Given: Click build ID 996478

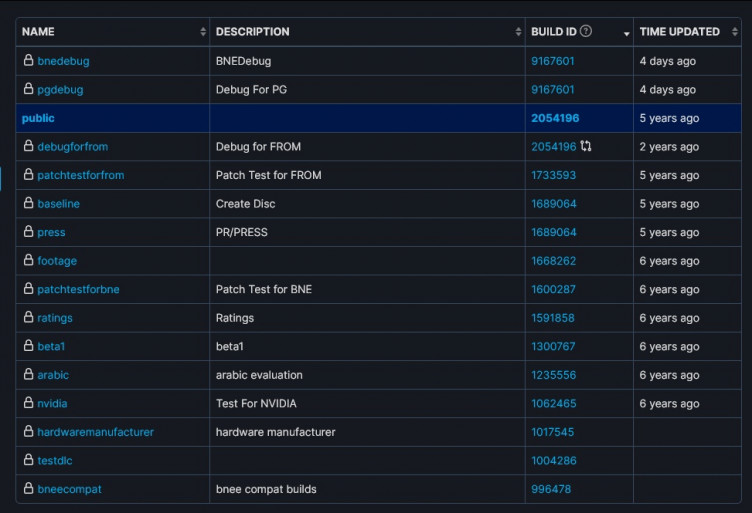Looking at the screenshot, I should pos(551,489).
